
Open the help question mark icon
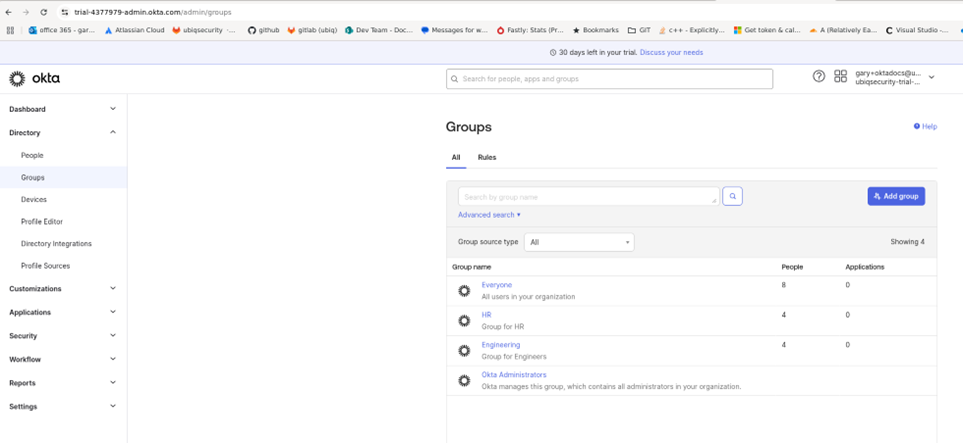[x=819, y=77]
